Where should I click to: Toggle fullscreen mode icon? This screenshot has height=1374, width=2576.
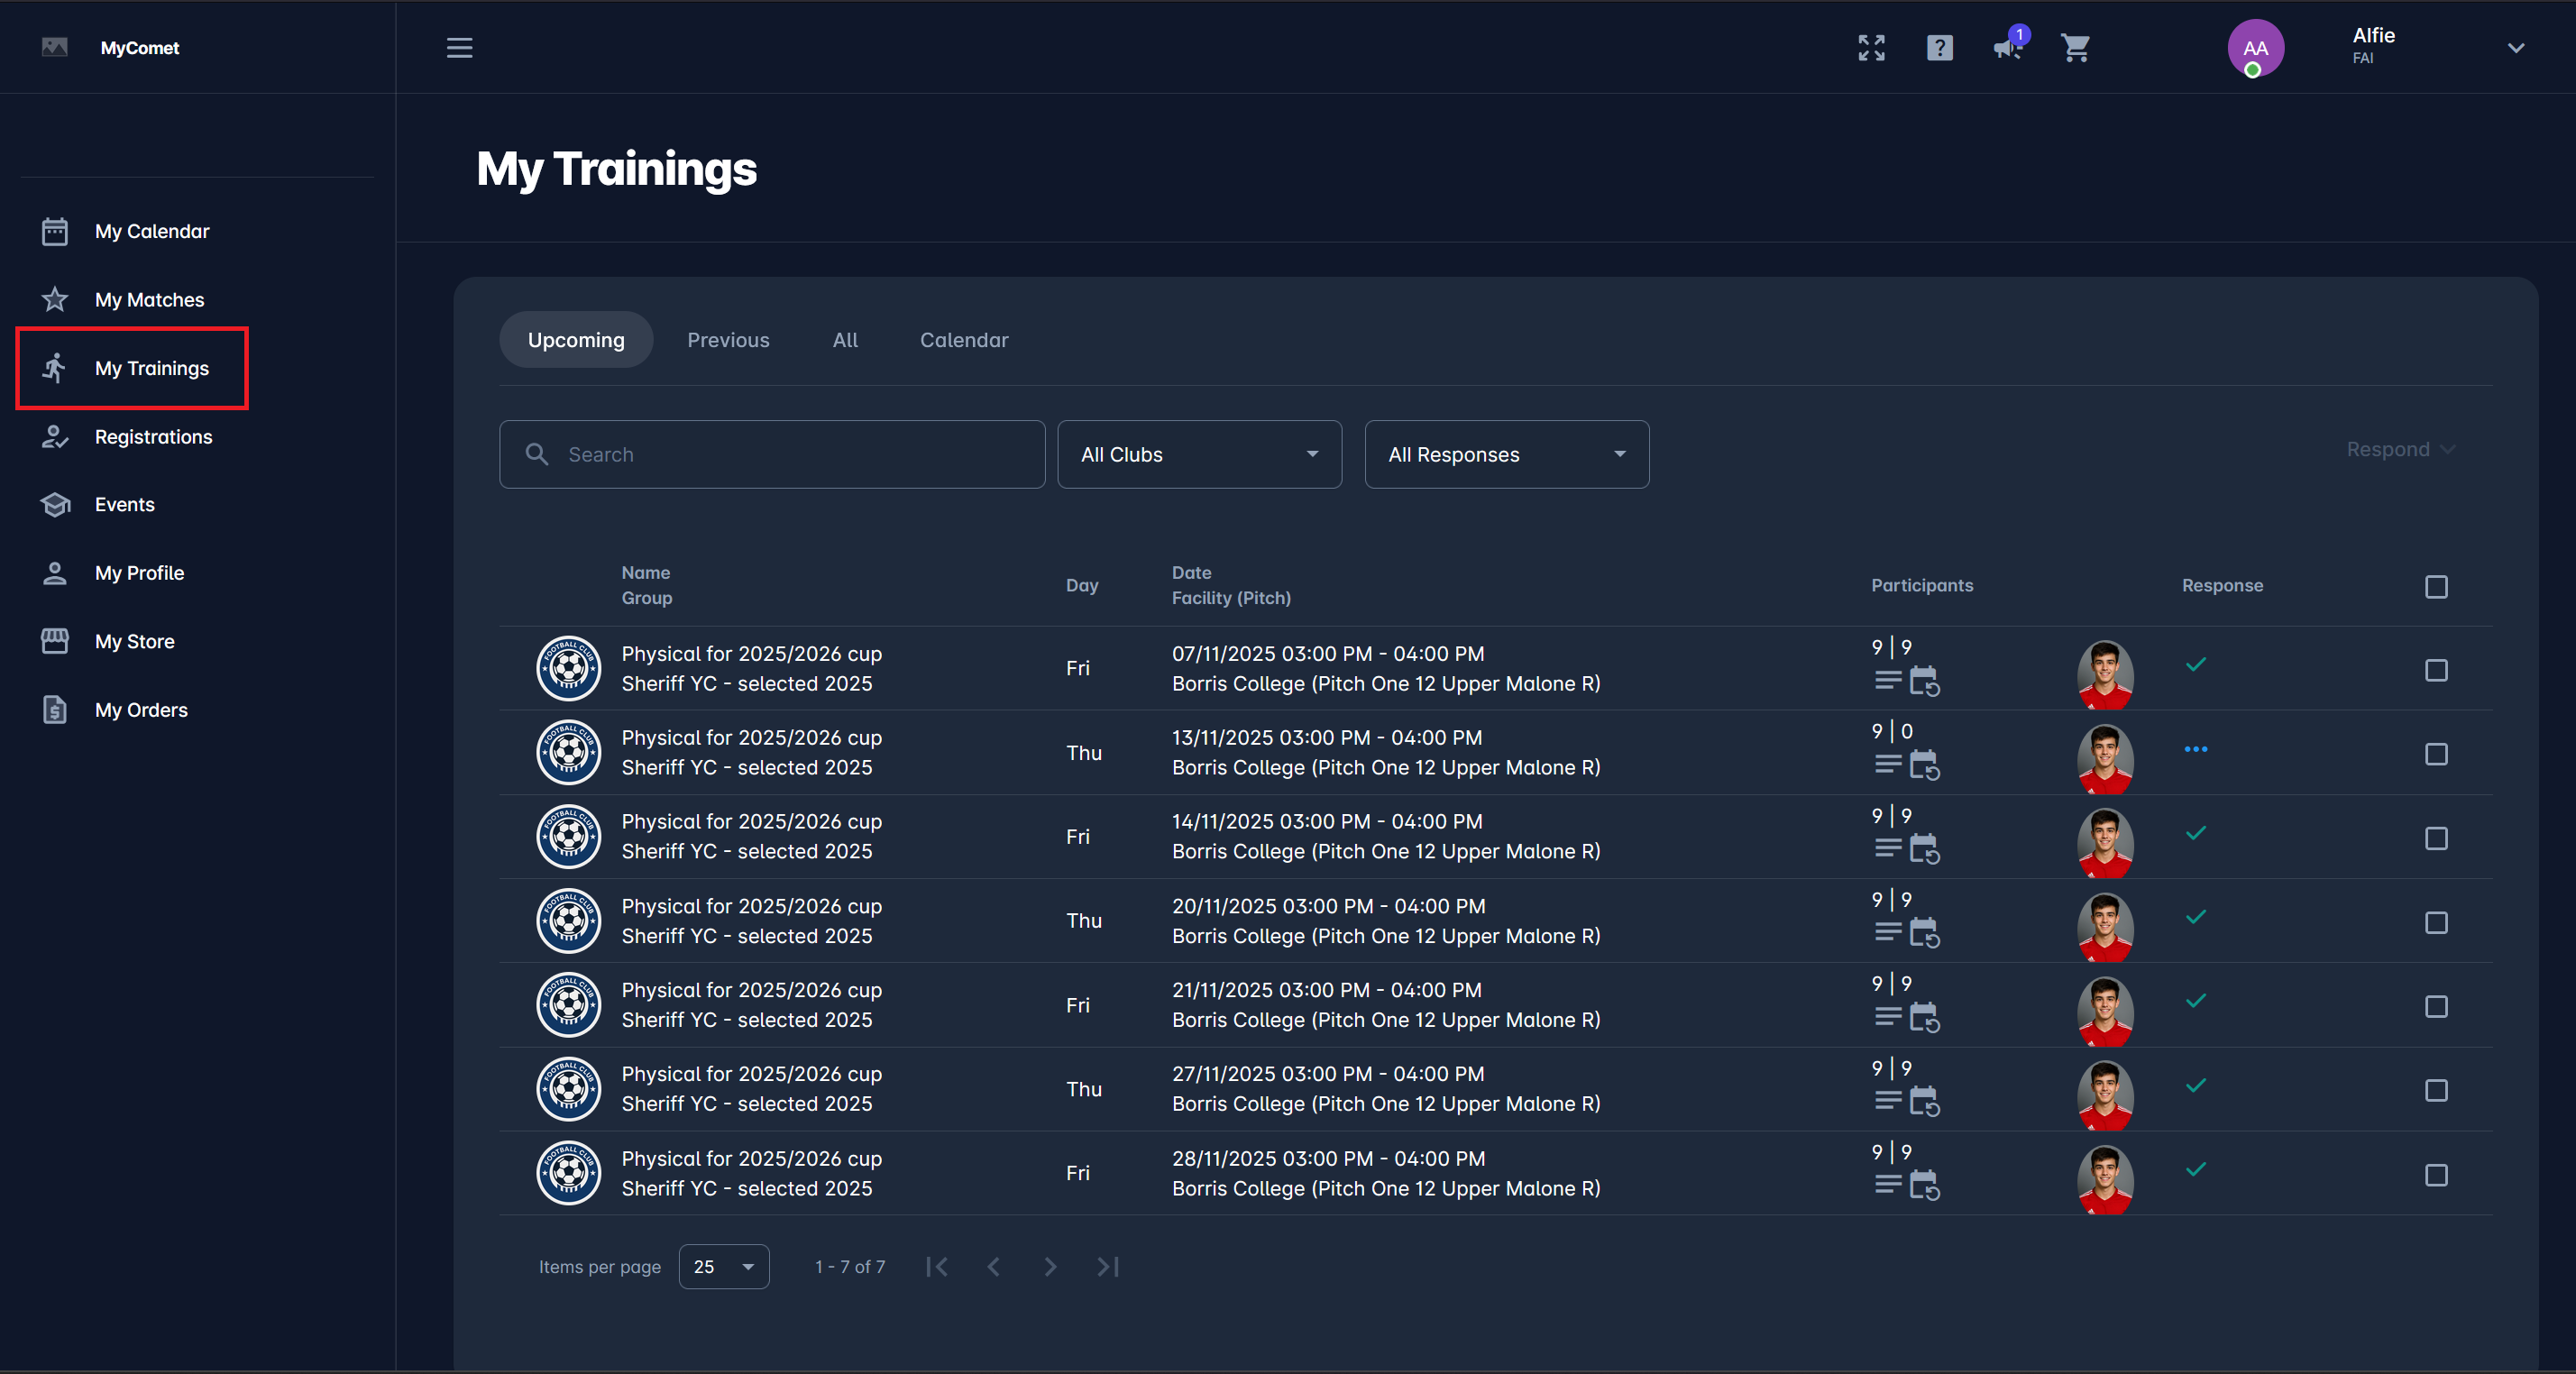[x=1871, y=48]
